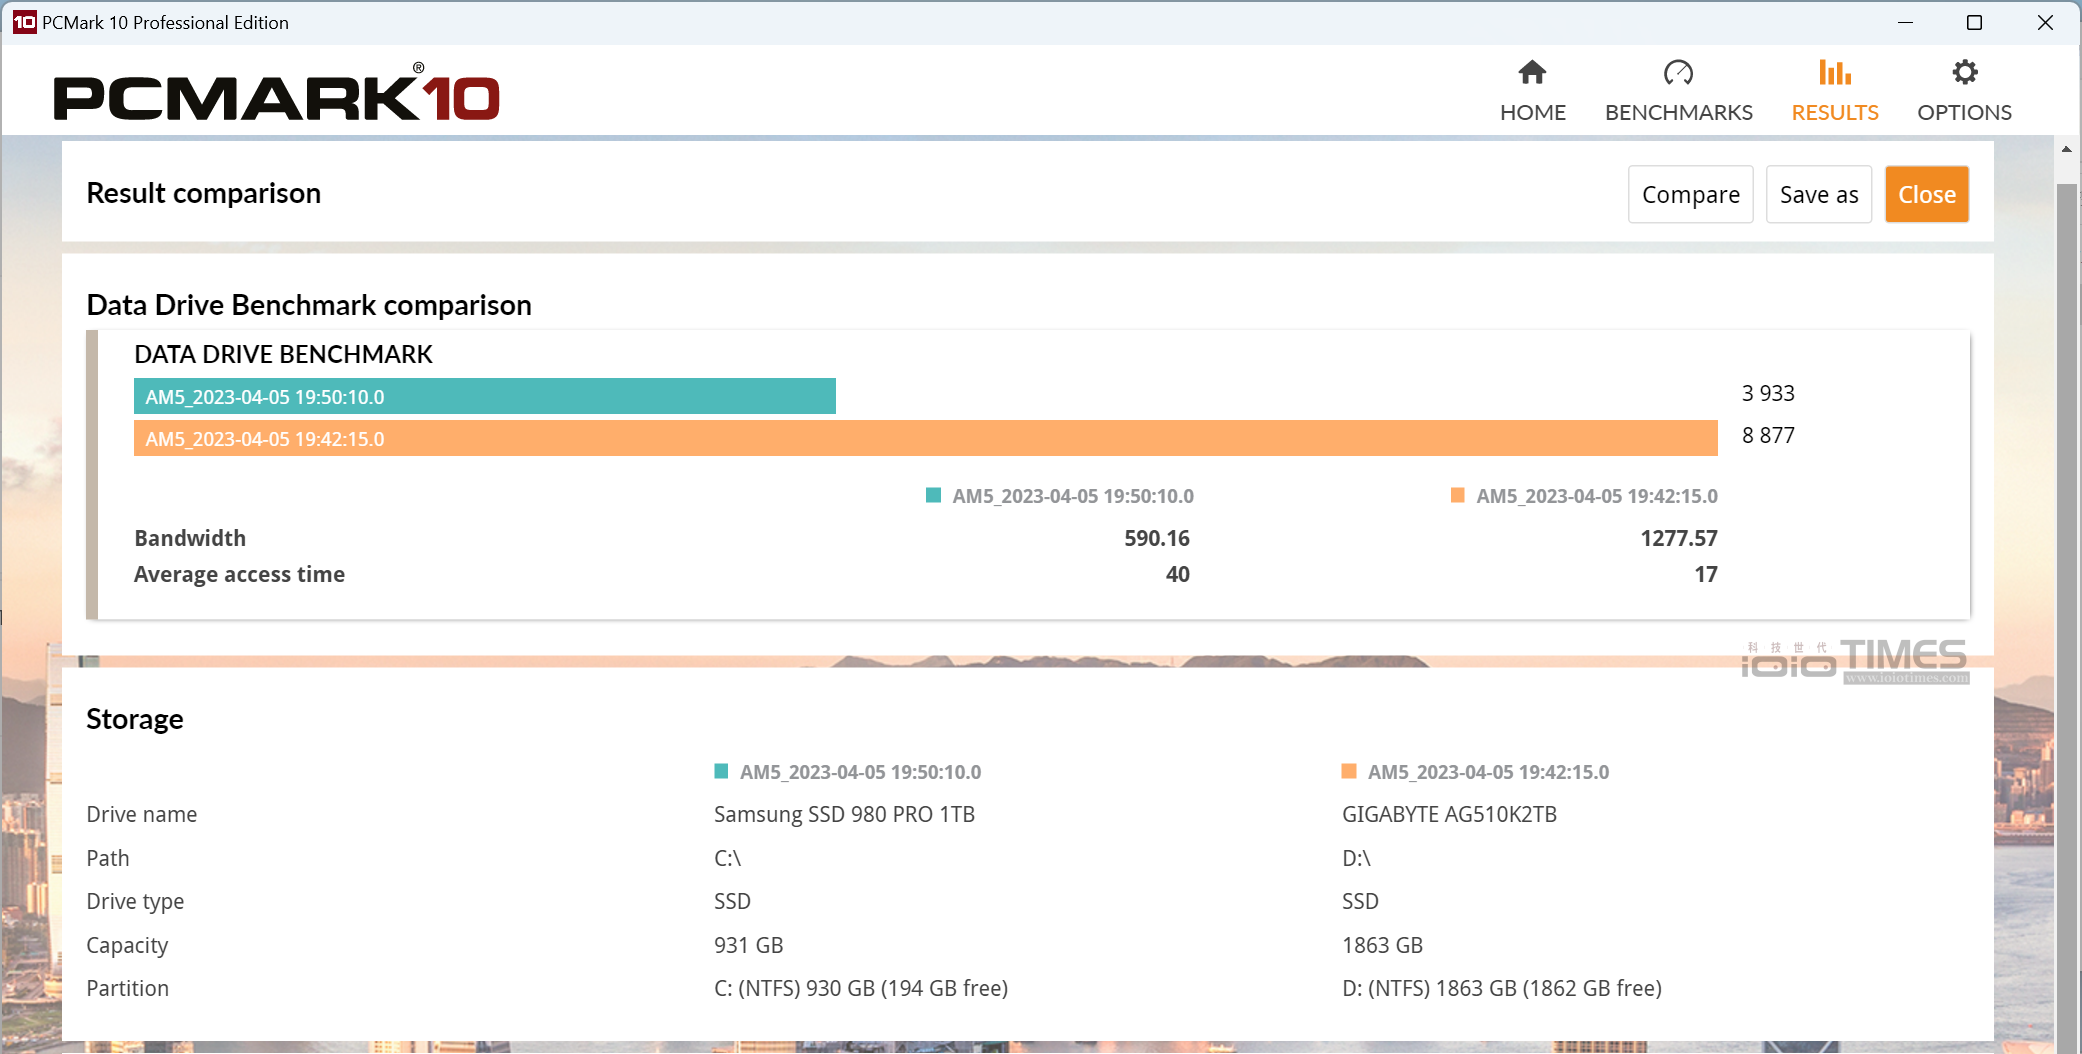Screen dimensions: 2082x1054
Task: Click the Storage section heading
Action: click(x=134, y=719)
